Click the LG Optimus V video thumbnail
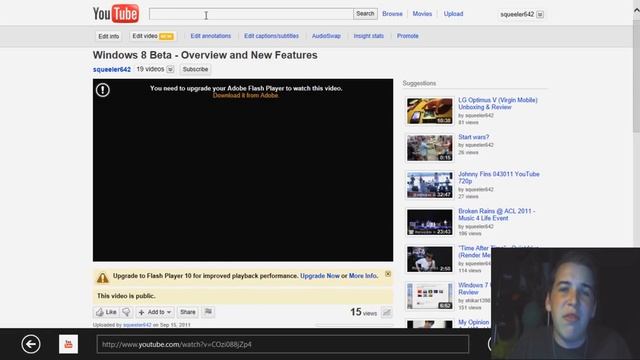This screenshot has height=360, width=640. 429,111
